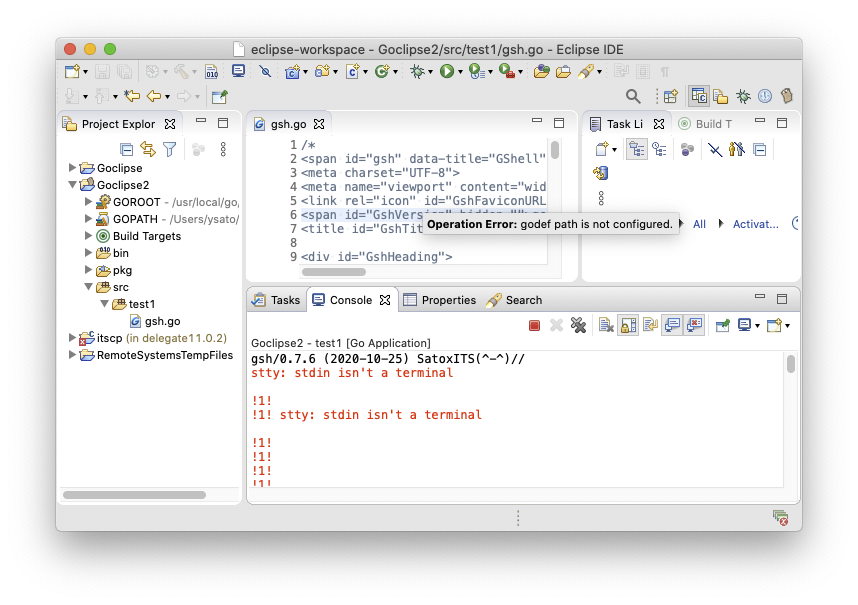Select gsh.go file in project tree

[x=162, y=321]
